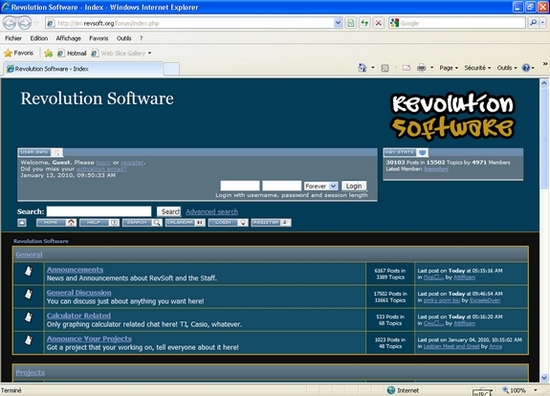This screenshot has width=550, height=396.
Task: Click post icon beside Announcements board
Action: coord(28,271)
